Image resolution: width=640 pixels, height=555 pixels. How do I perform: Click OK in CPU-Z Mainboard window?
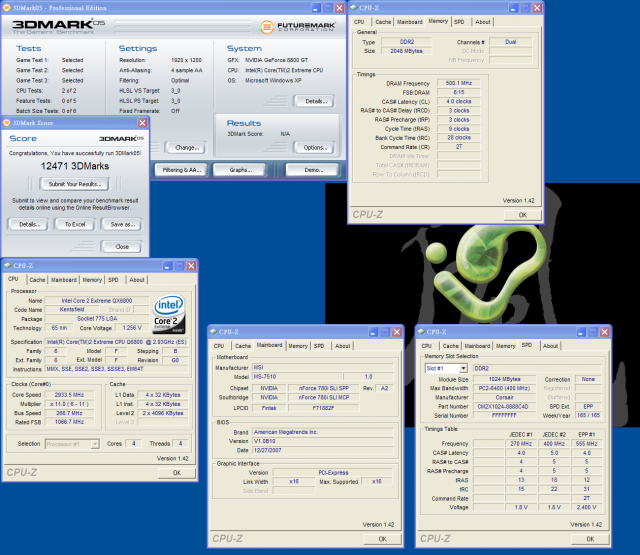(382, 539)
